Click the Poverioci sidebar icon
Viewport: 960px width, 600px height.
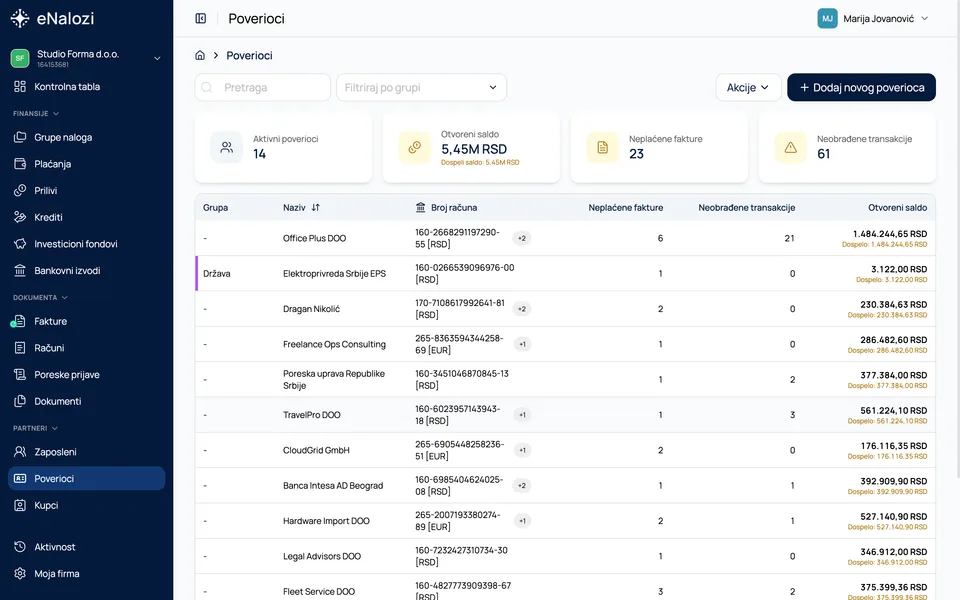click(x=20, y=478)
